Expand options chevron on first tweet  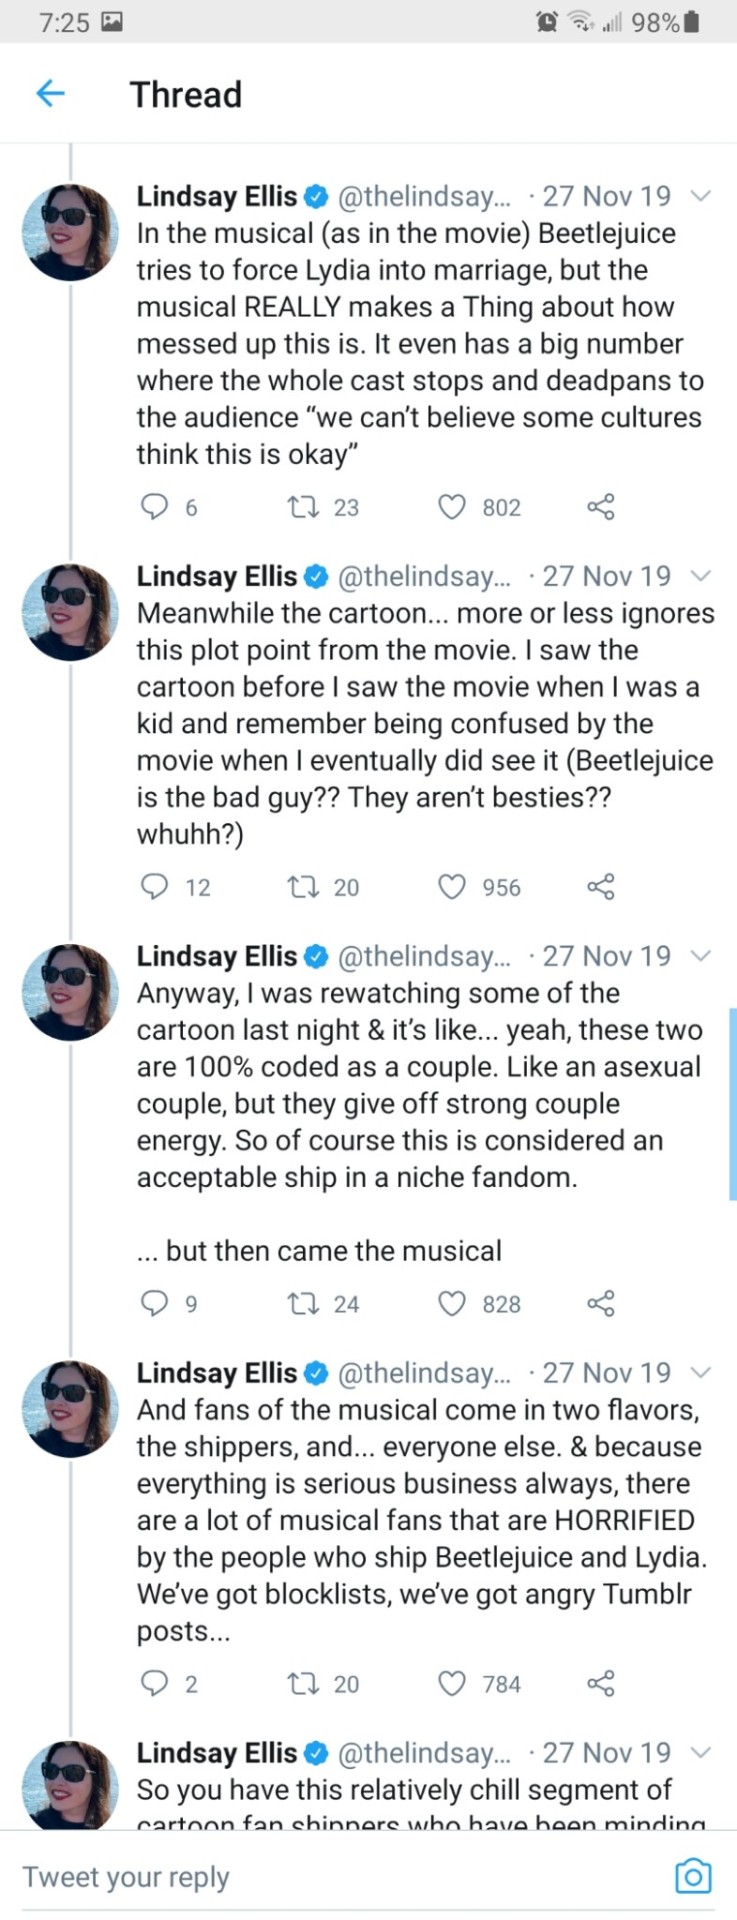(x=702, y=196)
